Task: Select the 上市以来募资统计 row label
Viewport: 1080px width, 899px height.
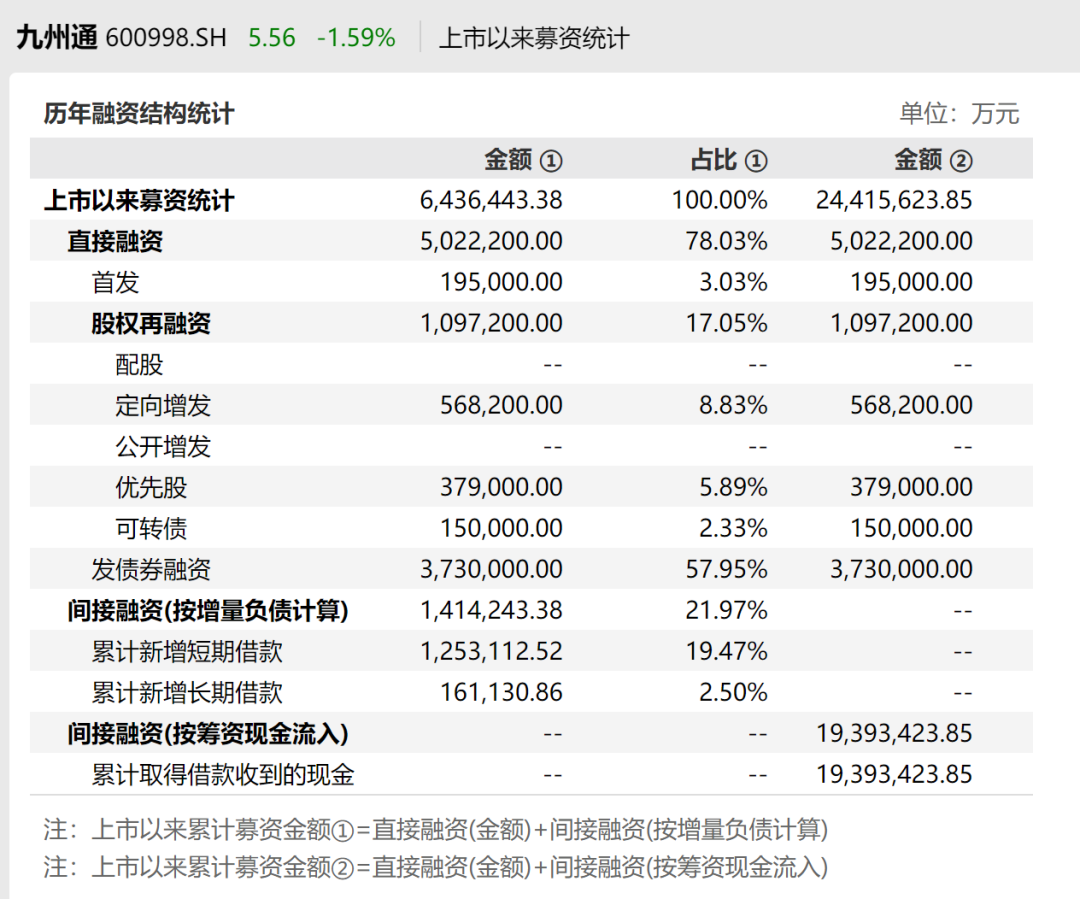Action: tap(139, 200)
